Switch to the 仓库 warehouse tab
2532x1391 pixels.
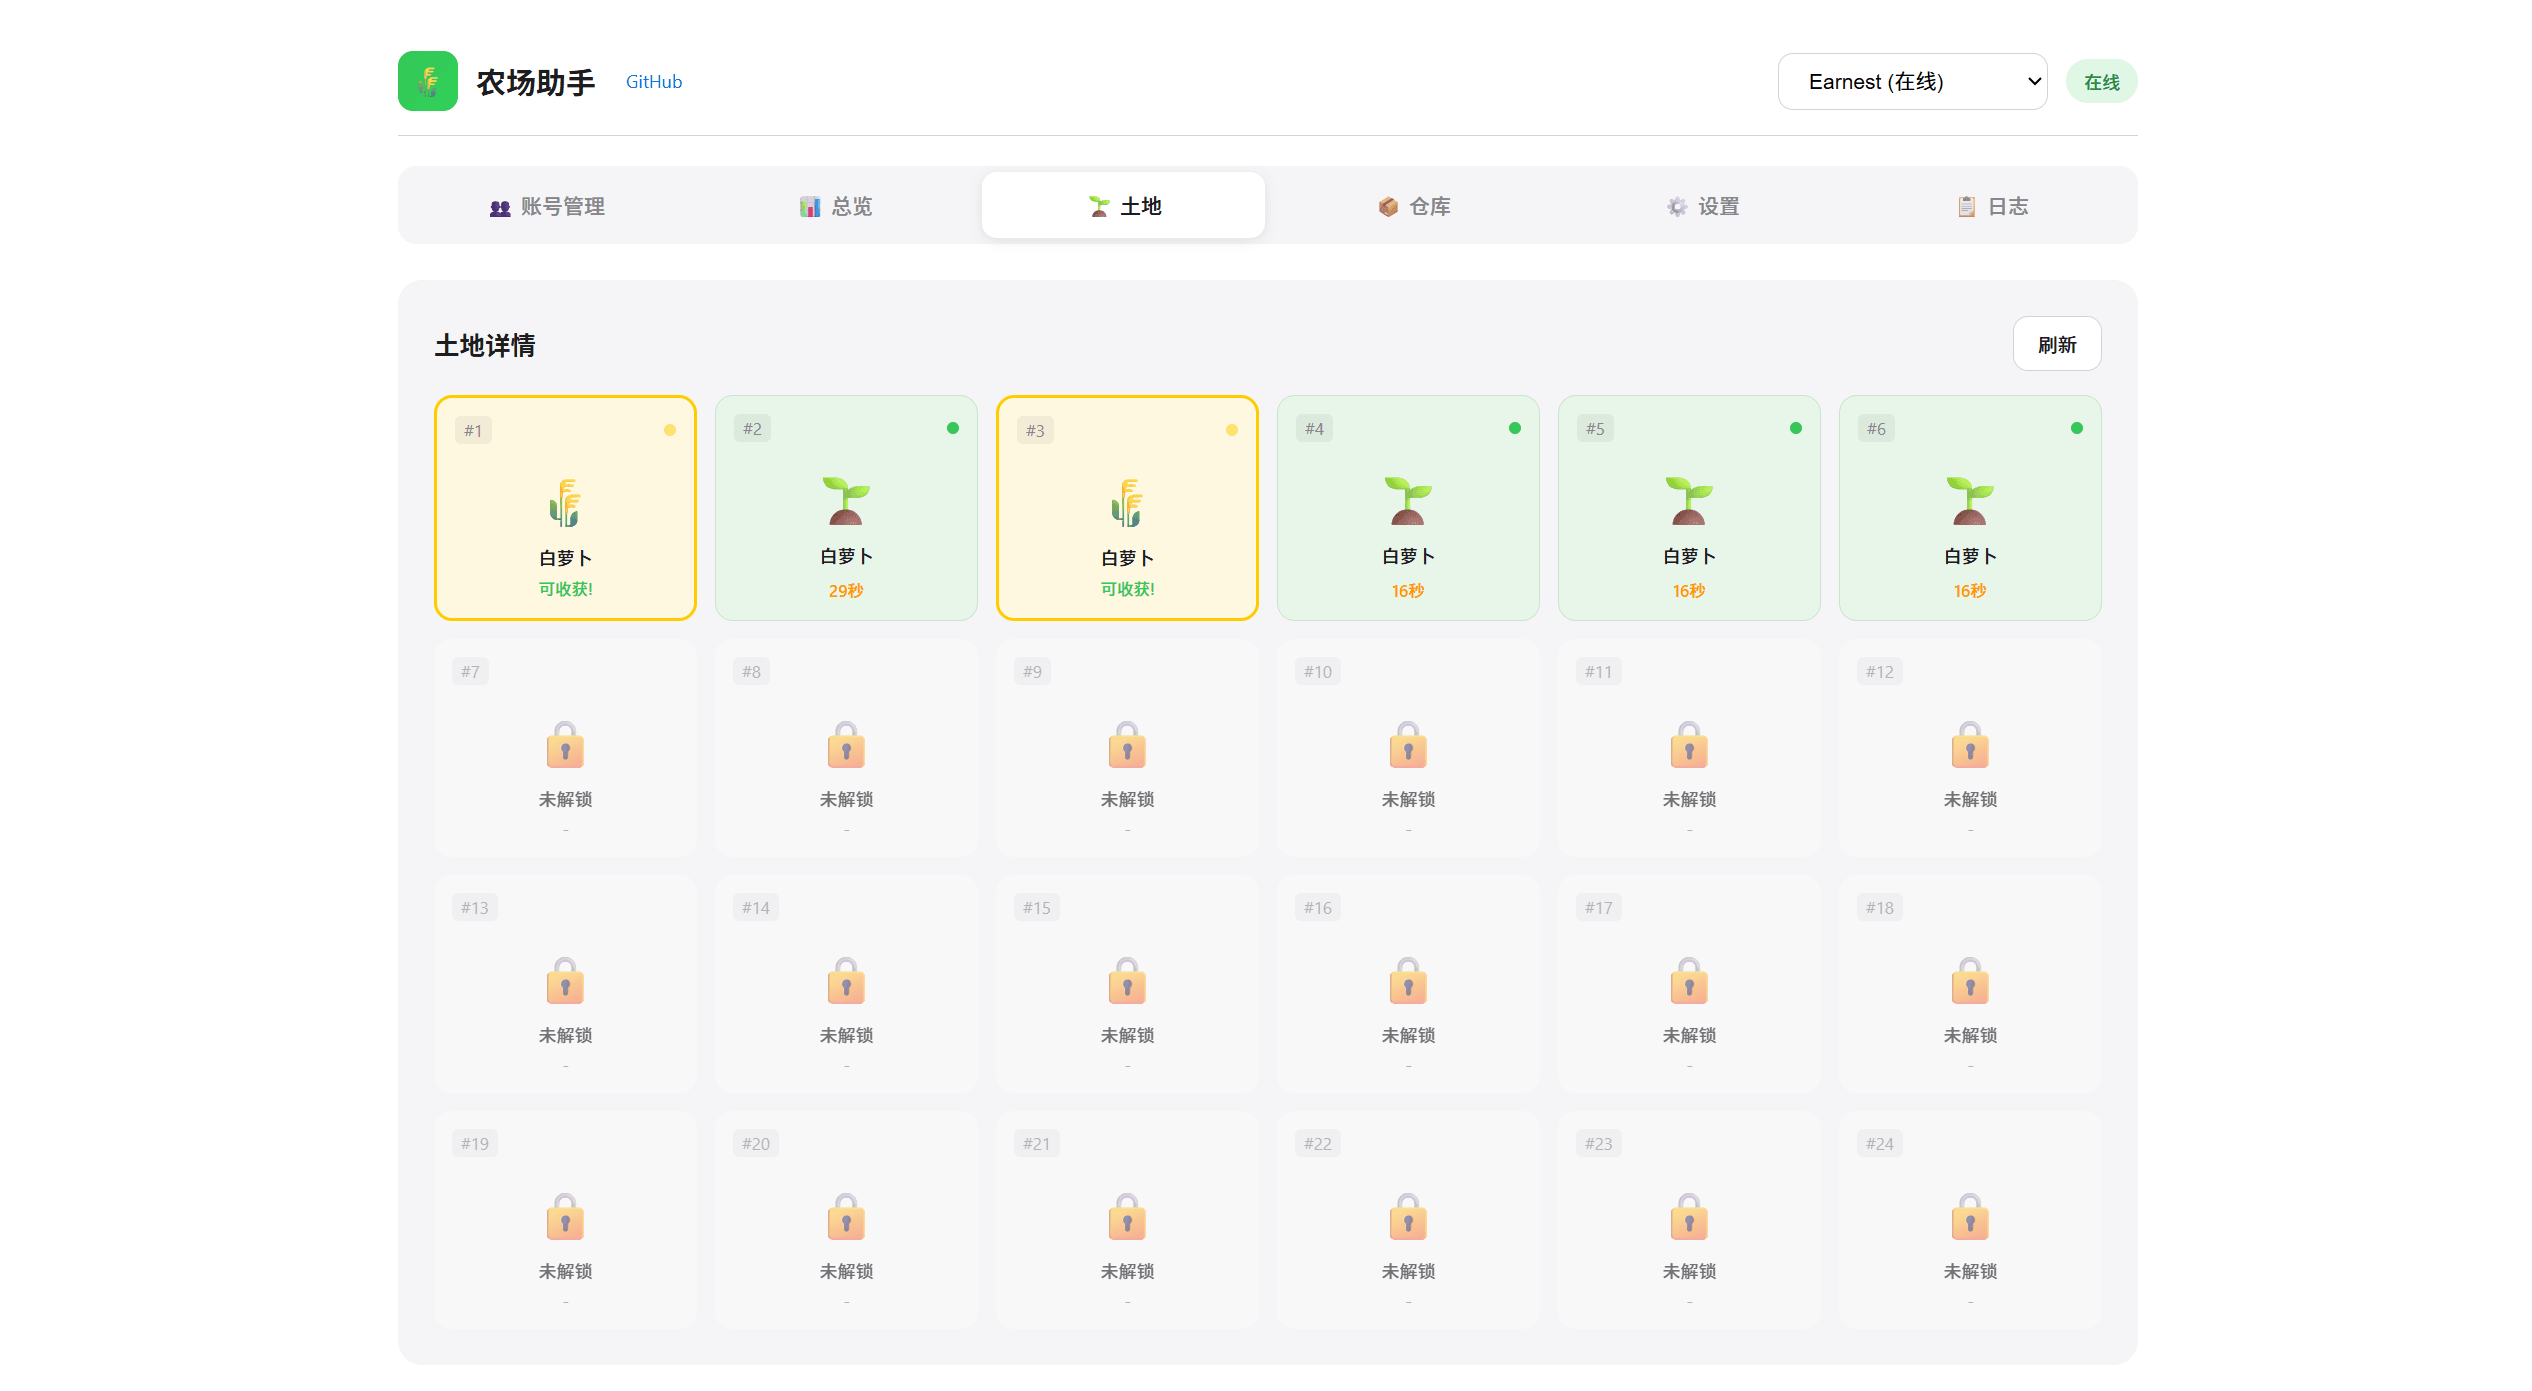[1414, 206]
